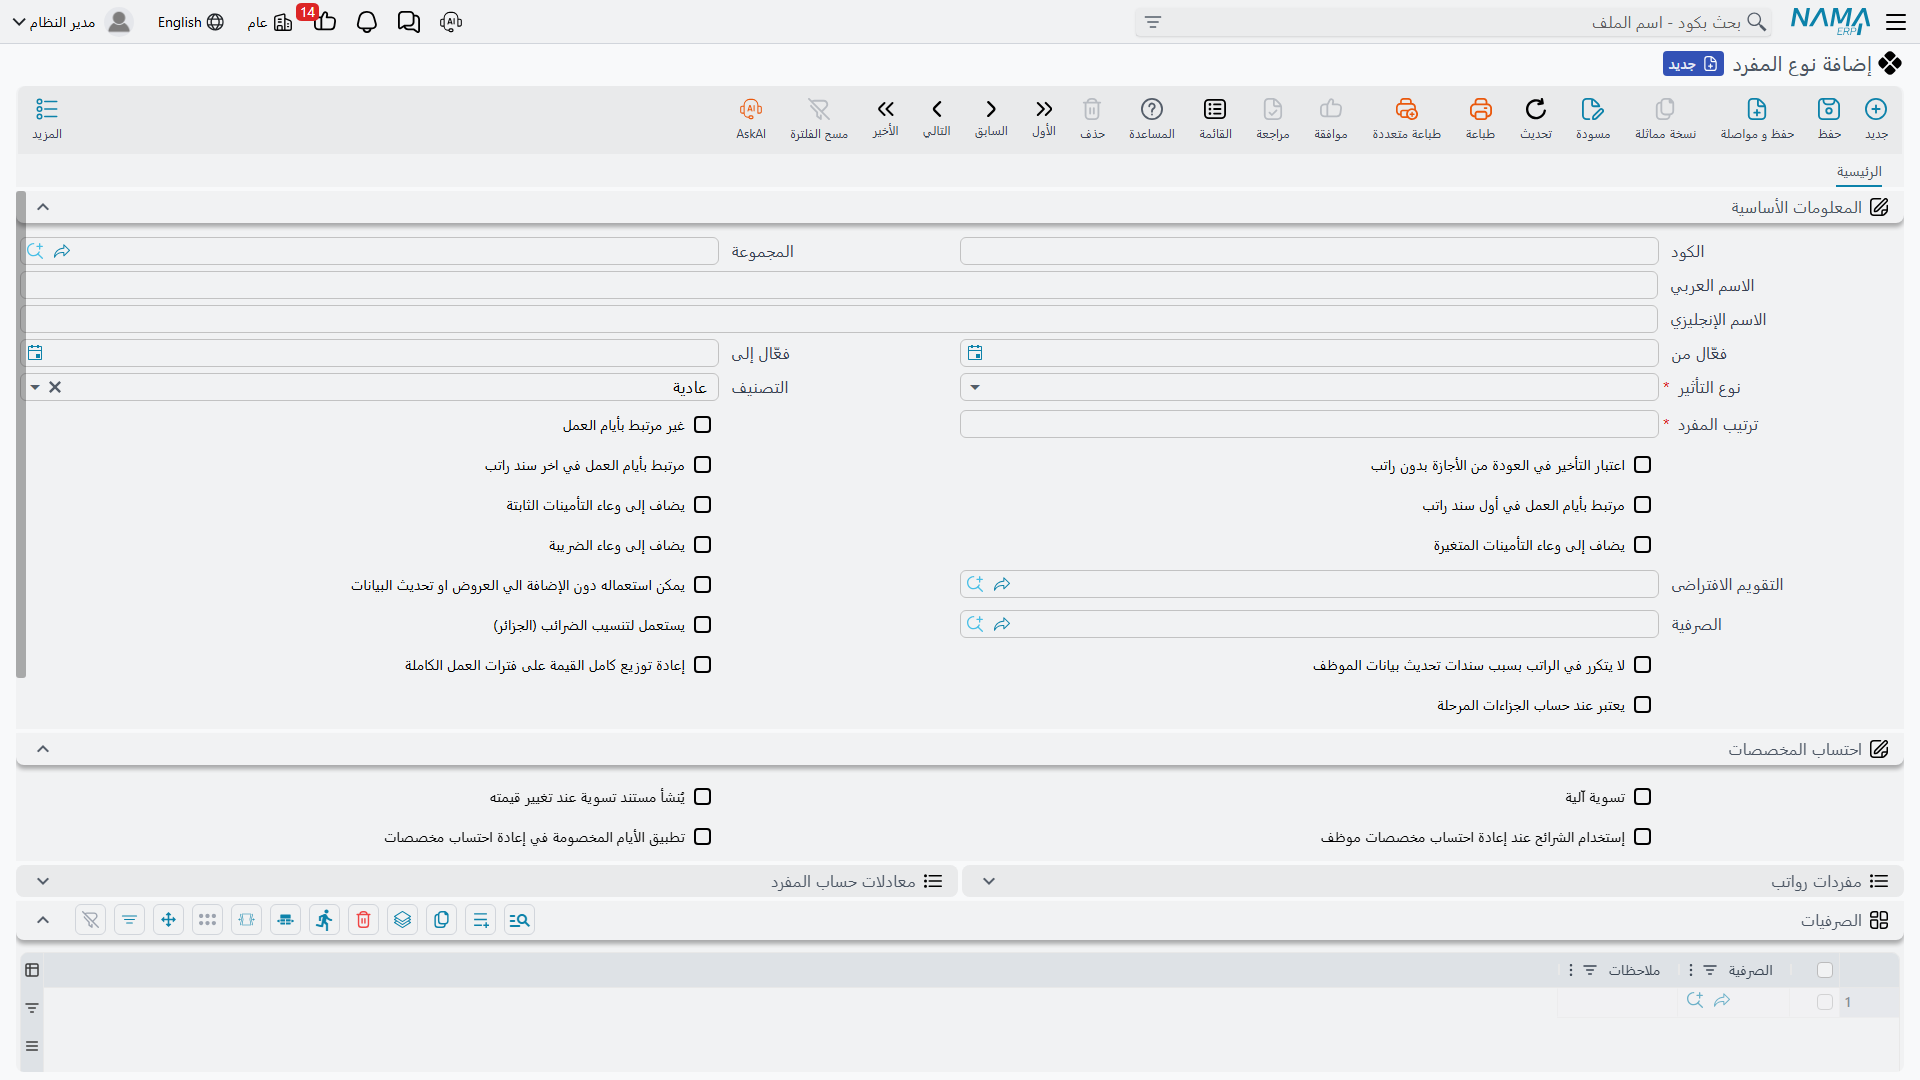This screenshot has width=1920, height=1080.
Task: Click the grid search icon in الصرفيات toolbar
Action: 519,920
